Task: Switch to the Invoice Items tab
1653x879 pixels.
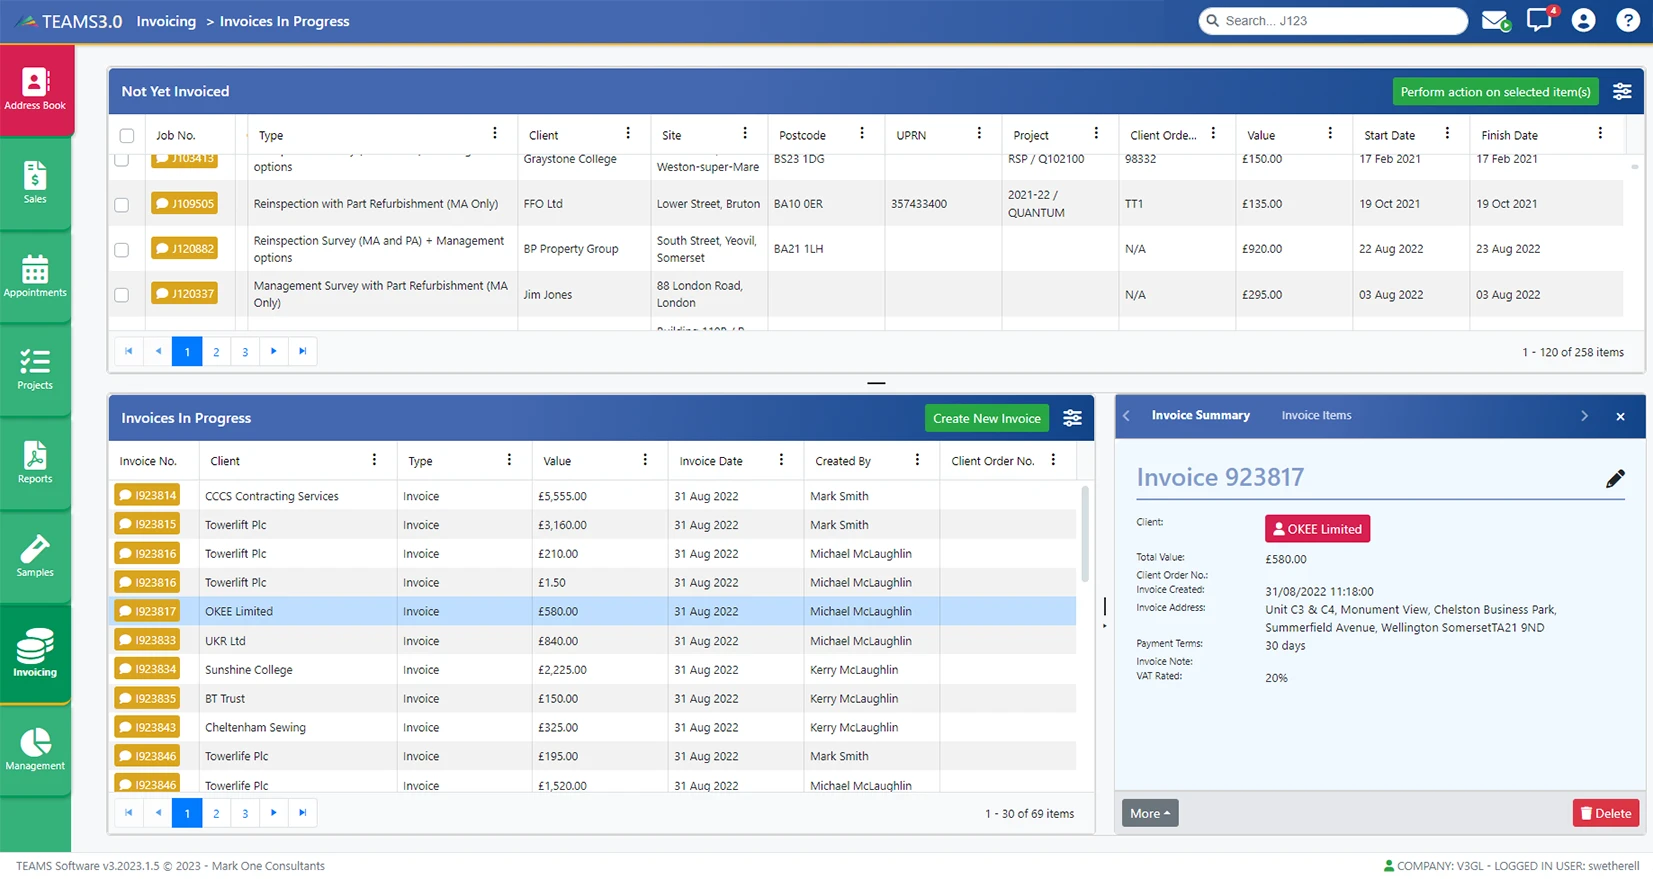Action: click(x=1316, y=416)
